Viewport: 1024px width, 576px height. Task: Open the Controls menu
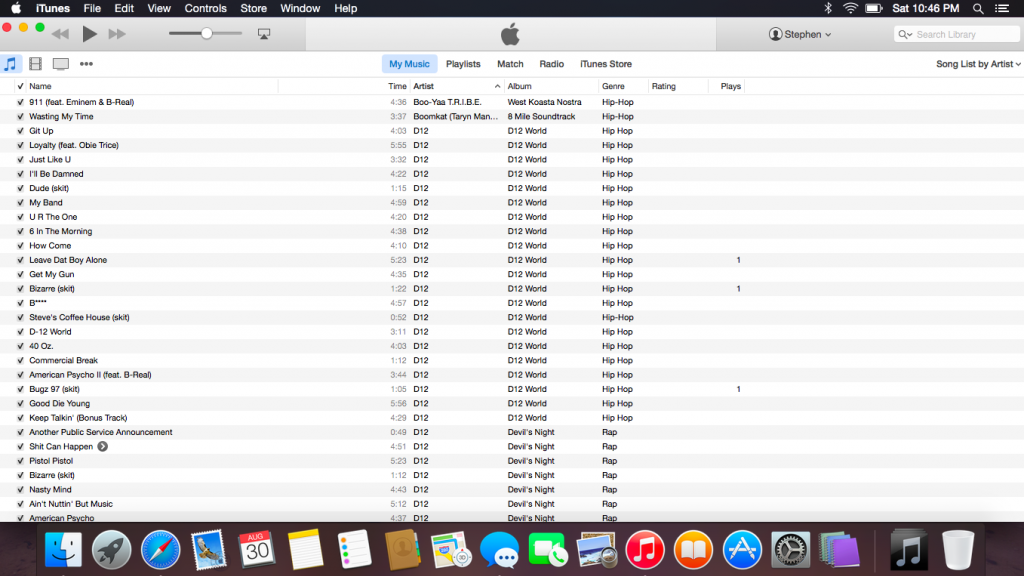[x=205, y=8]
